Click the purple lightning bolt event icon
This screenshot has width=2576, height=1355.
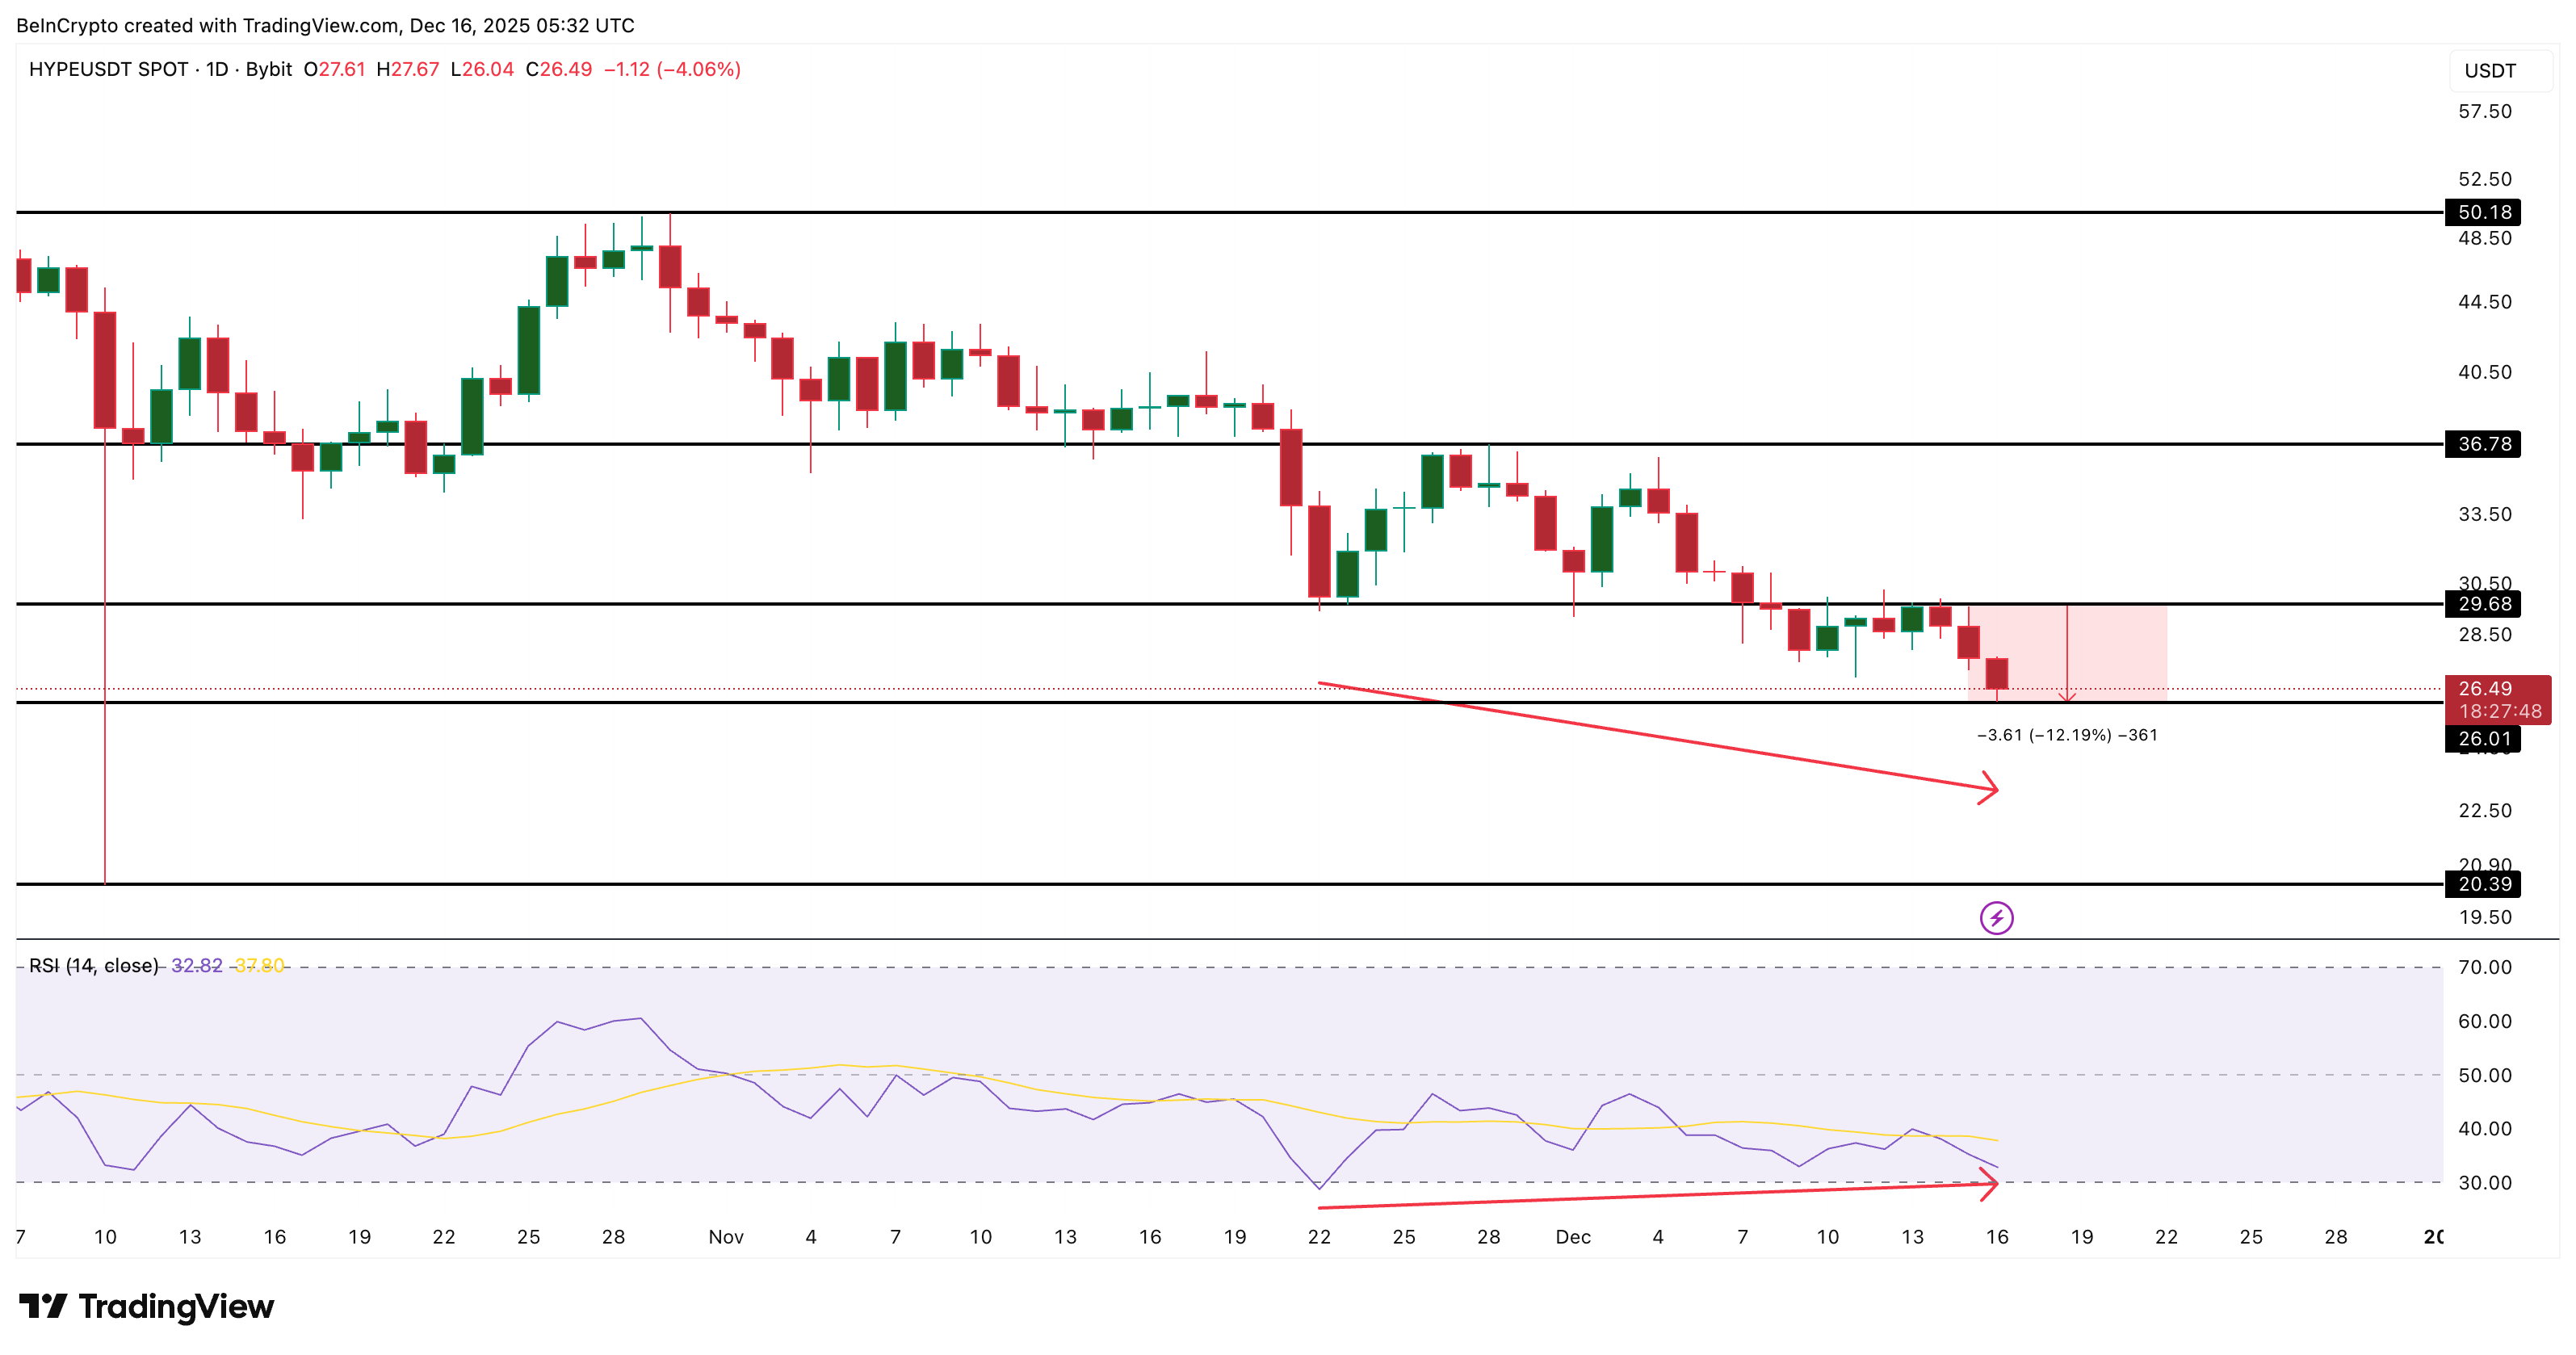[x=1996, y=917]
